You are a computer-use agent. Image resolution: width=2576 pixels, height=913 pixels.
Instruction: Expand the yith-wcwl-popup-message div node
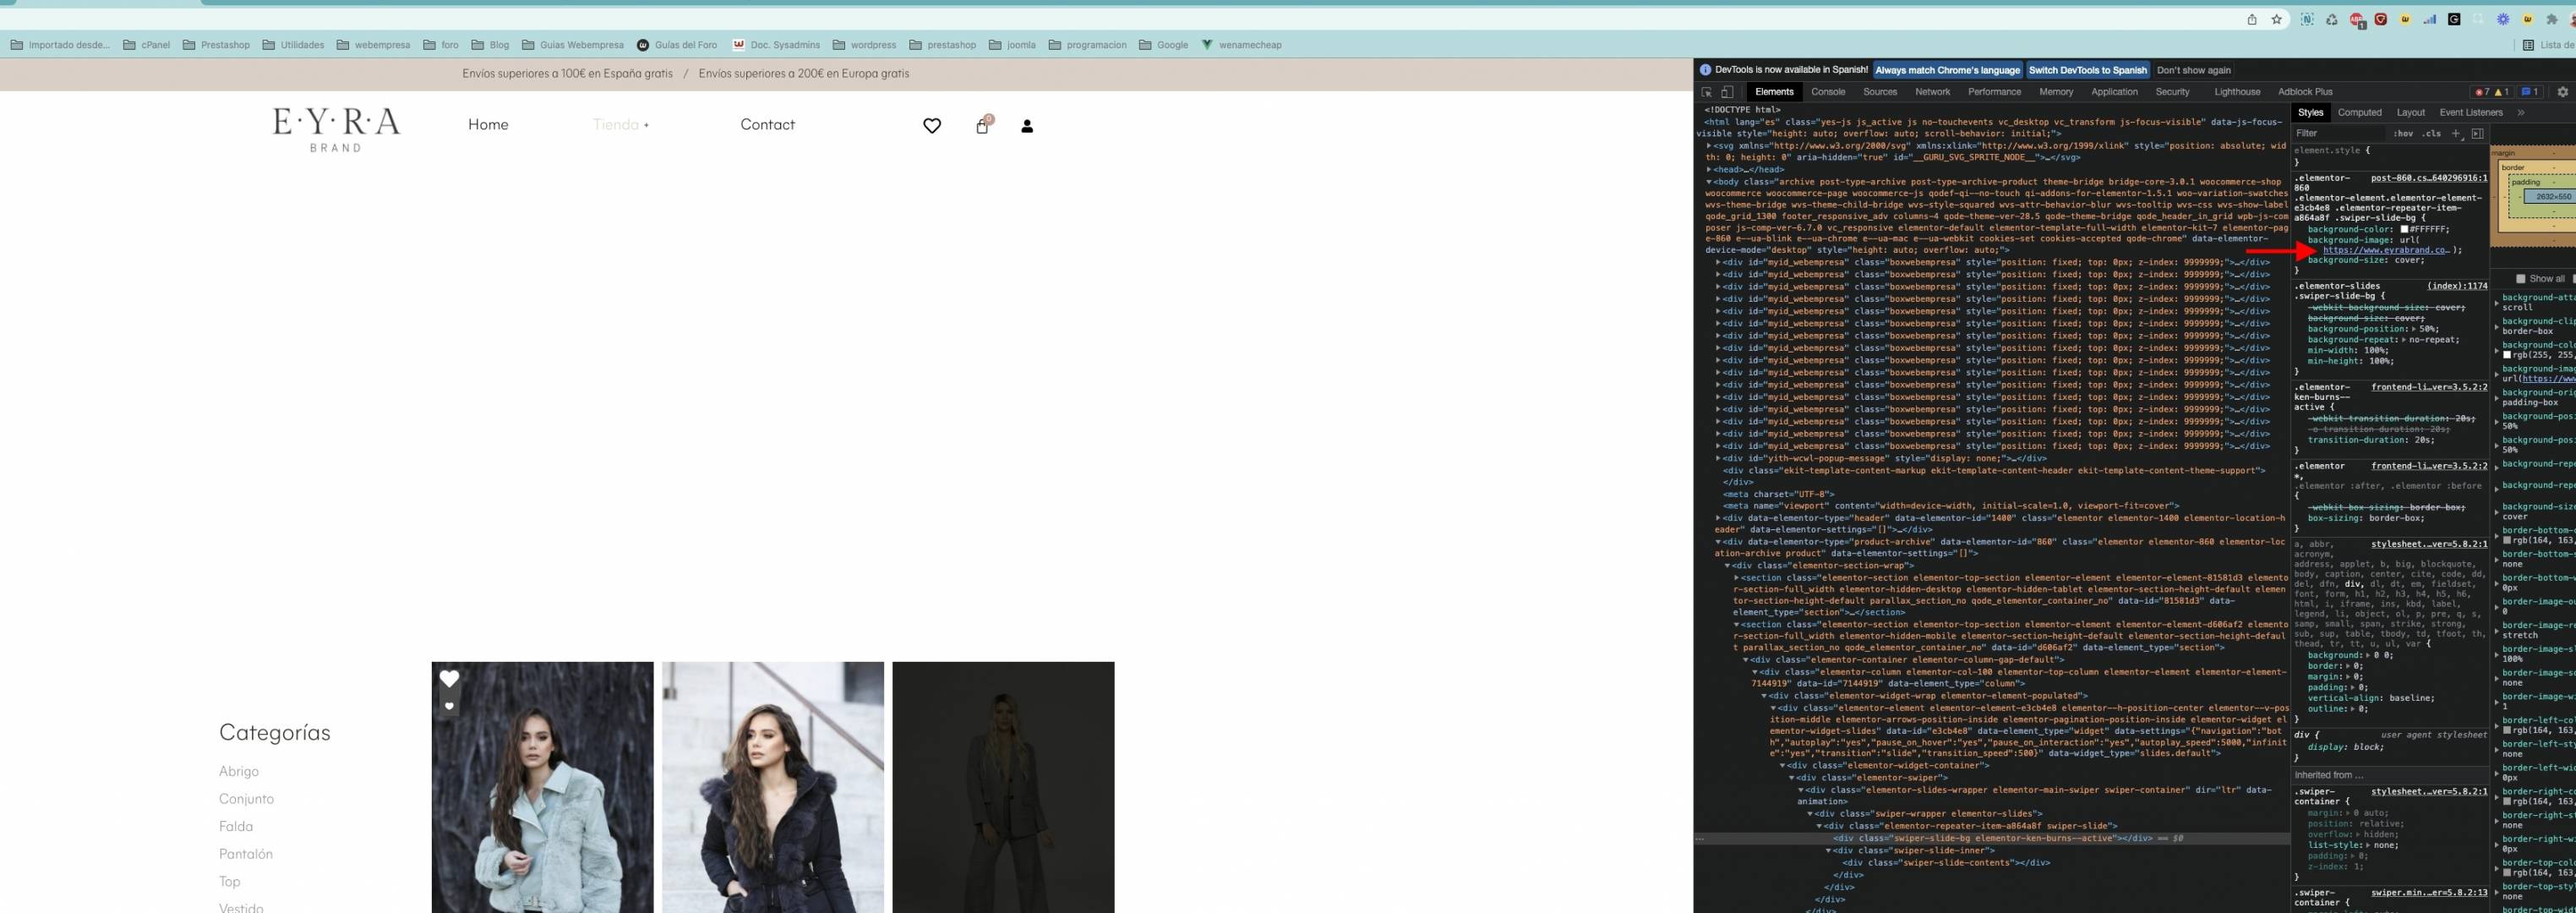(1718, 458)
